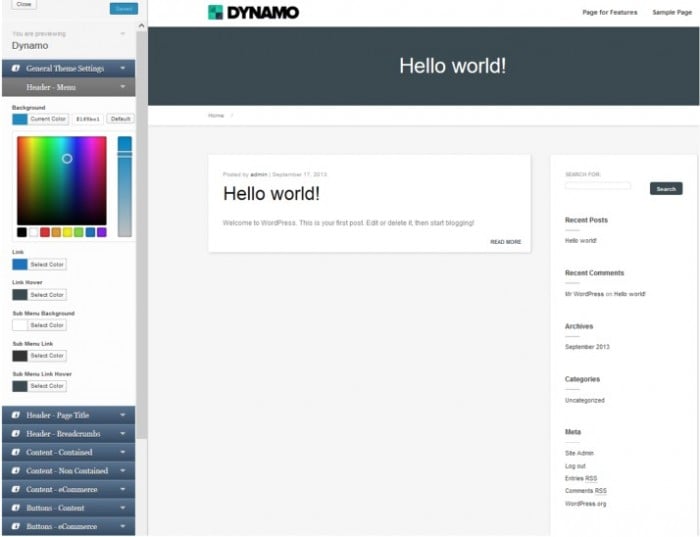Pick the purple palette swatch
Image resolution: width=700 pixels, height=537 pixels.
point(102,232)
